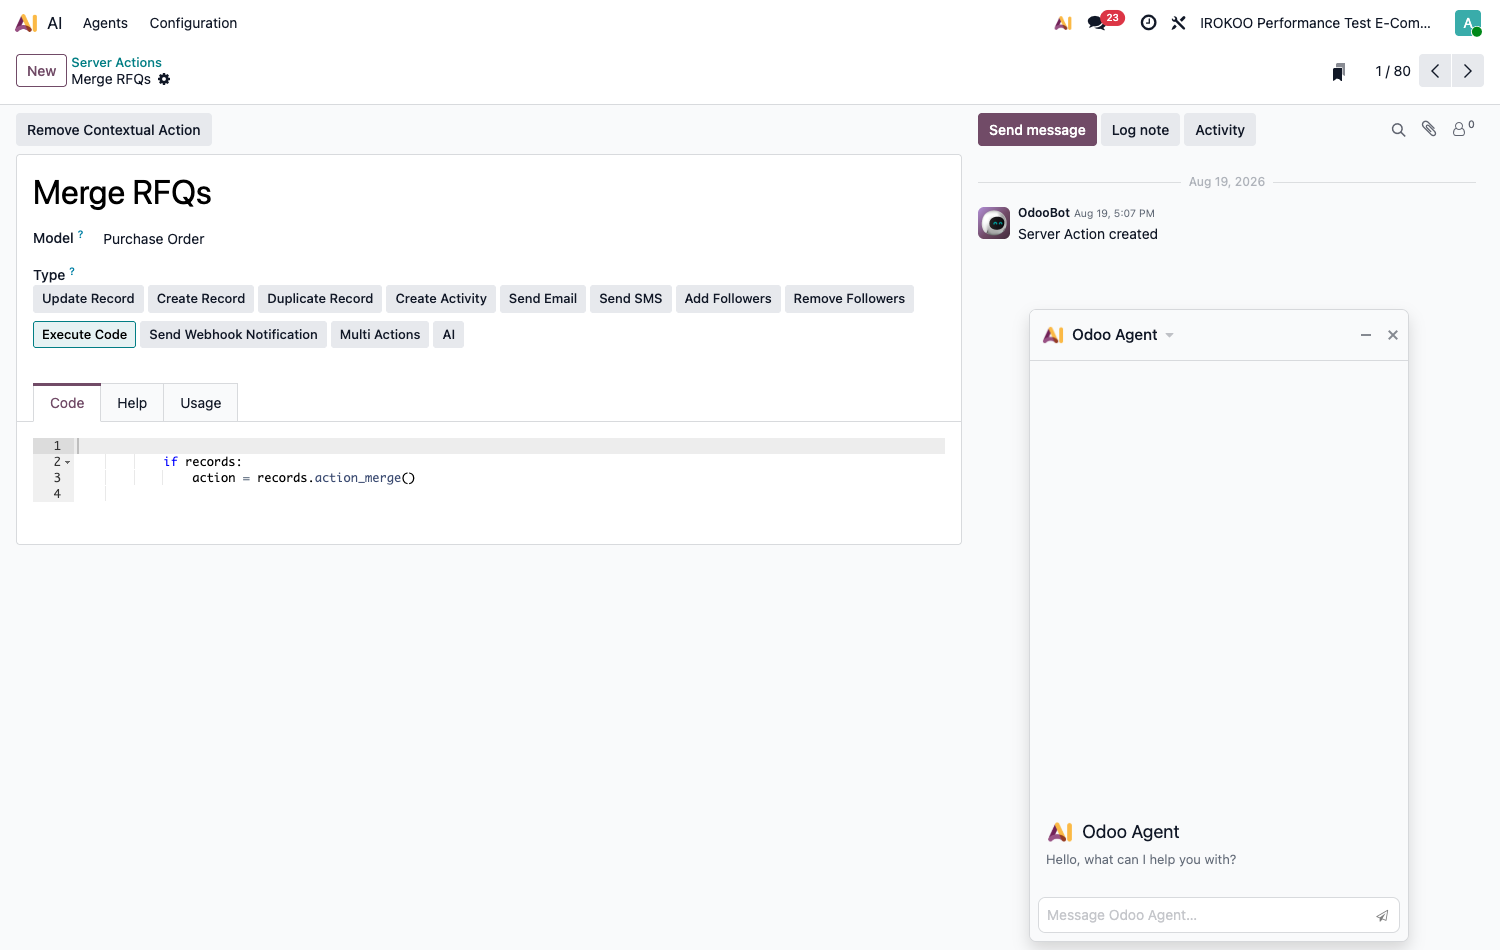
Task: Click the 'if records:' code line
Action: click(x=202, y=462)
